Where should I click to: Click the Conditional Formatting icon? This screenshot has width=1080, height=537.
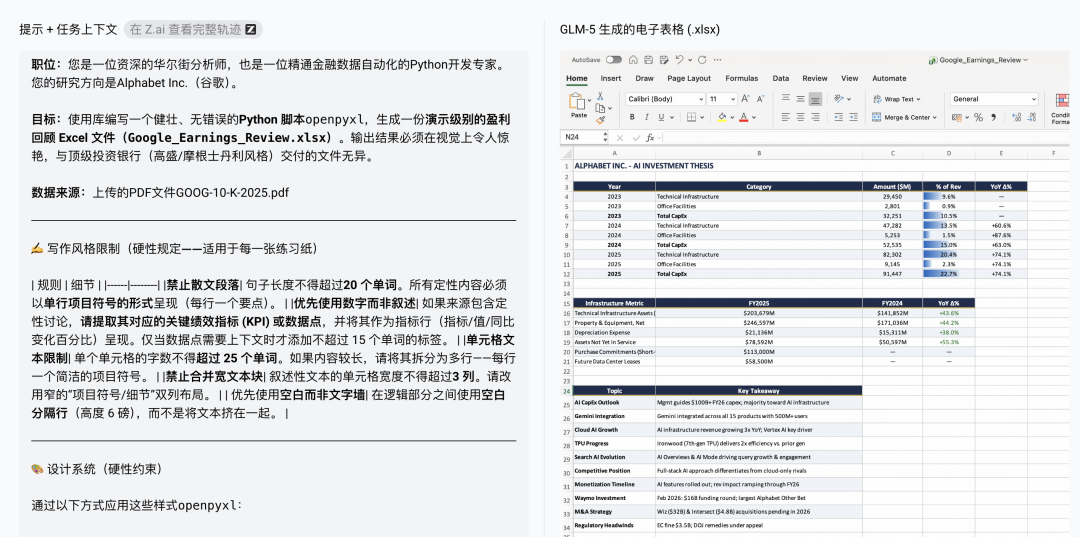[x=1063, y=102]
